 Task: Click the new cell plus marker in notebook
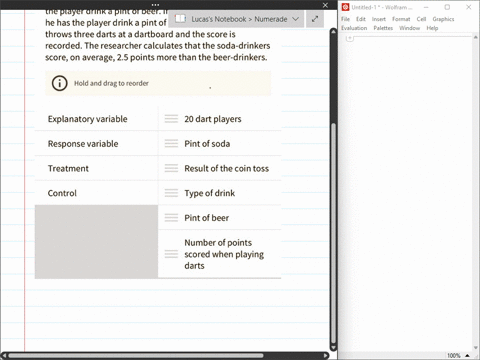(349, 38)
